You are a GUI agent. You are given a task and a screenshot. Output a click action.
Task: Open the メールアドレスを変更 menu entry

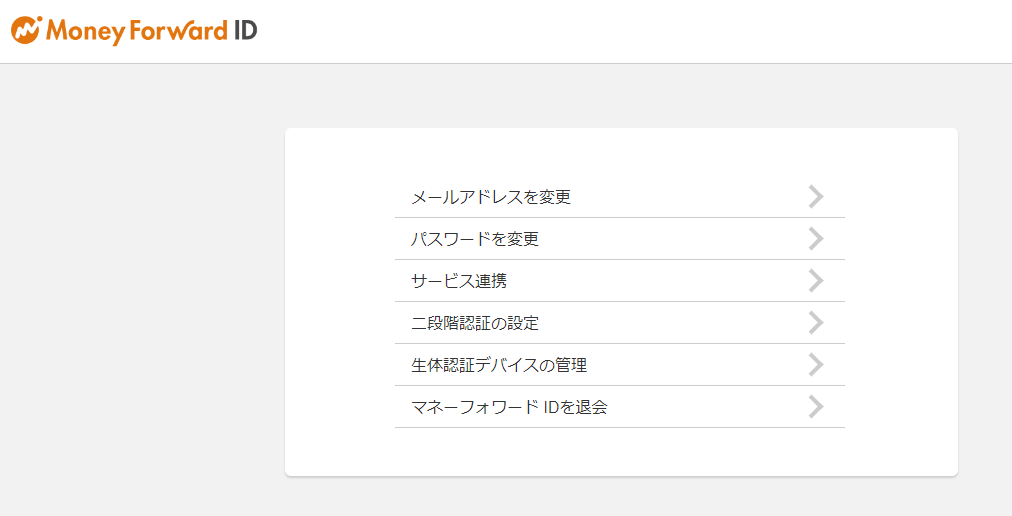(620, 197)
